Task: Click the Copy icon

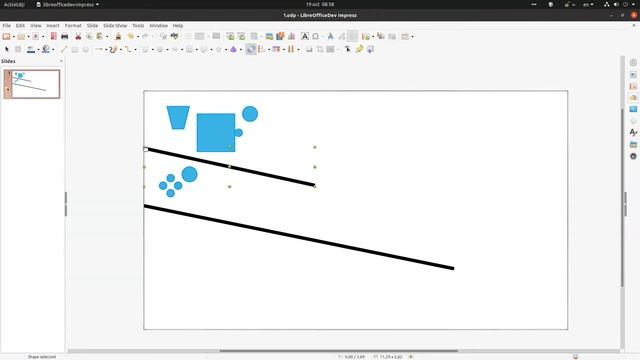Action: coord(89,36)
